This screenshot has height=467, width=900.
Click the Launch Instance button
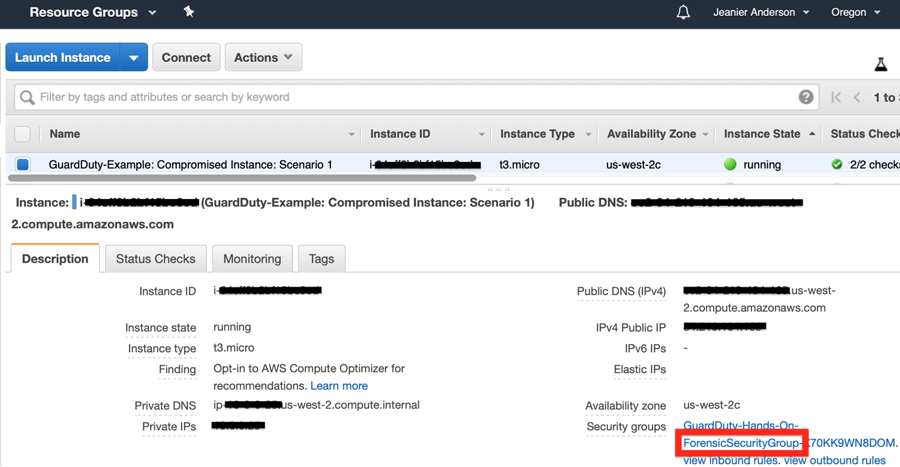(x=63, y=57)
